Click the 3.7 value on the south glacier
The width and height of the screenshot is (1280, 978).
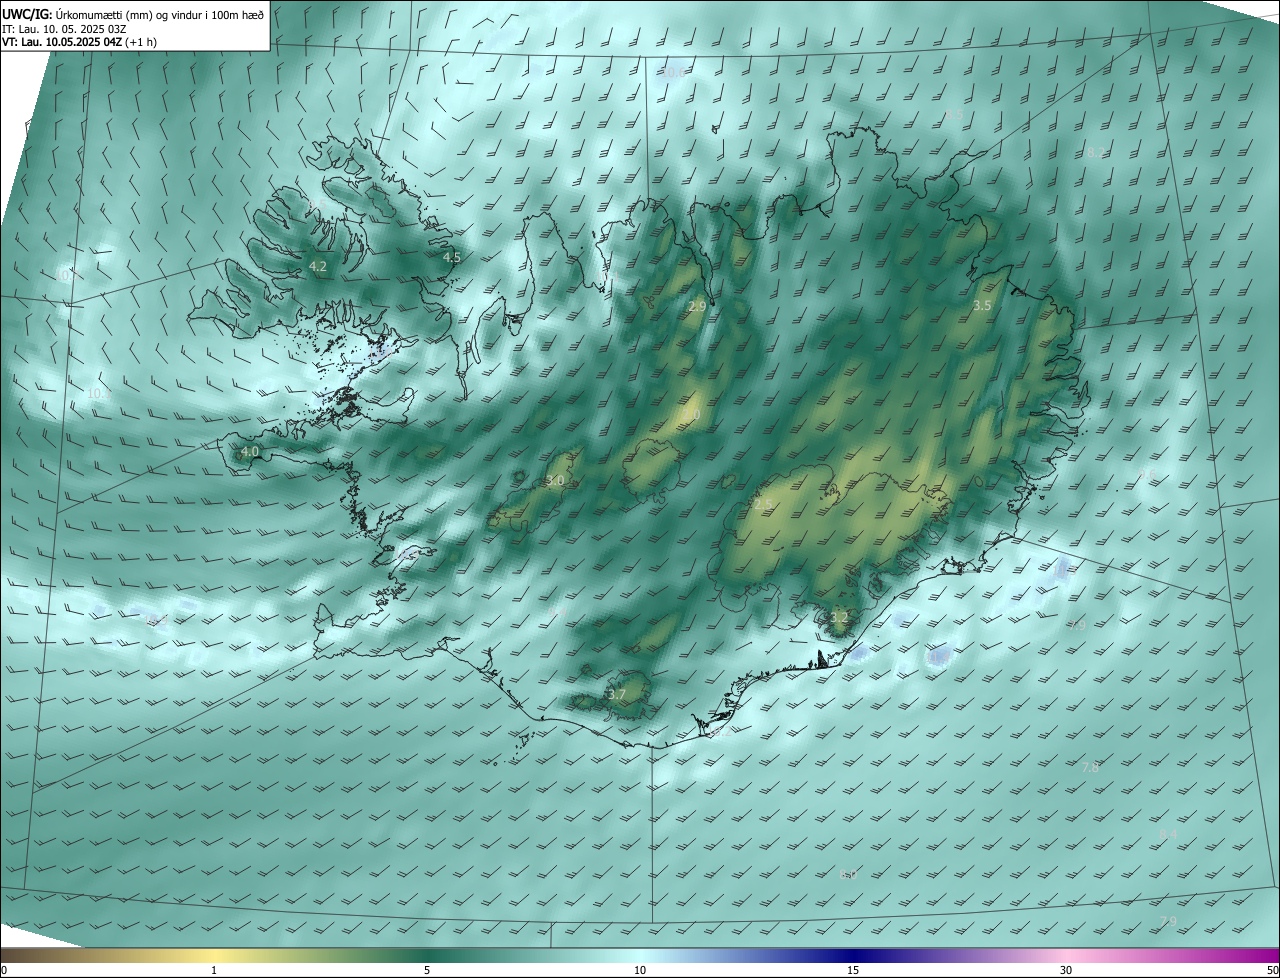click(616, 694)
